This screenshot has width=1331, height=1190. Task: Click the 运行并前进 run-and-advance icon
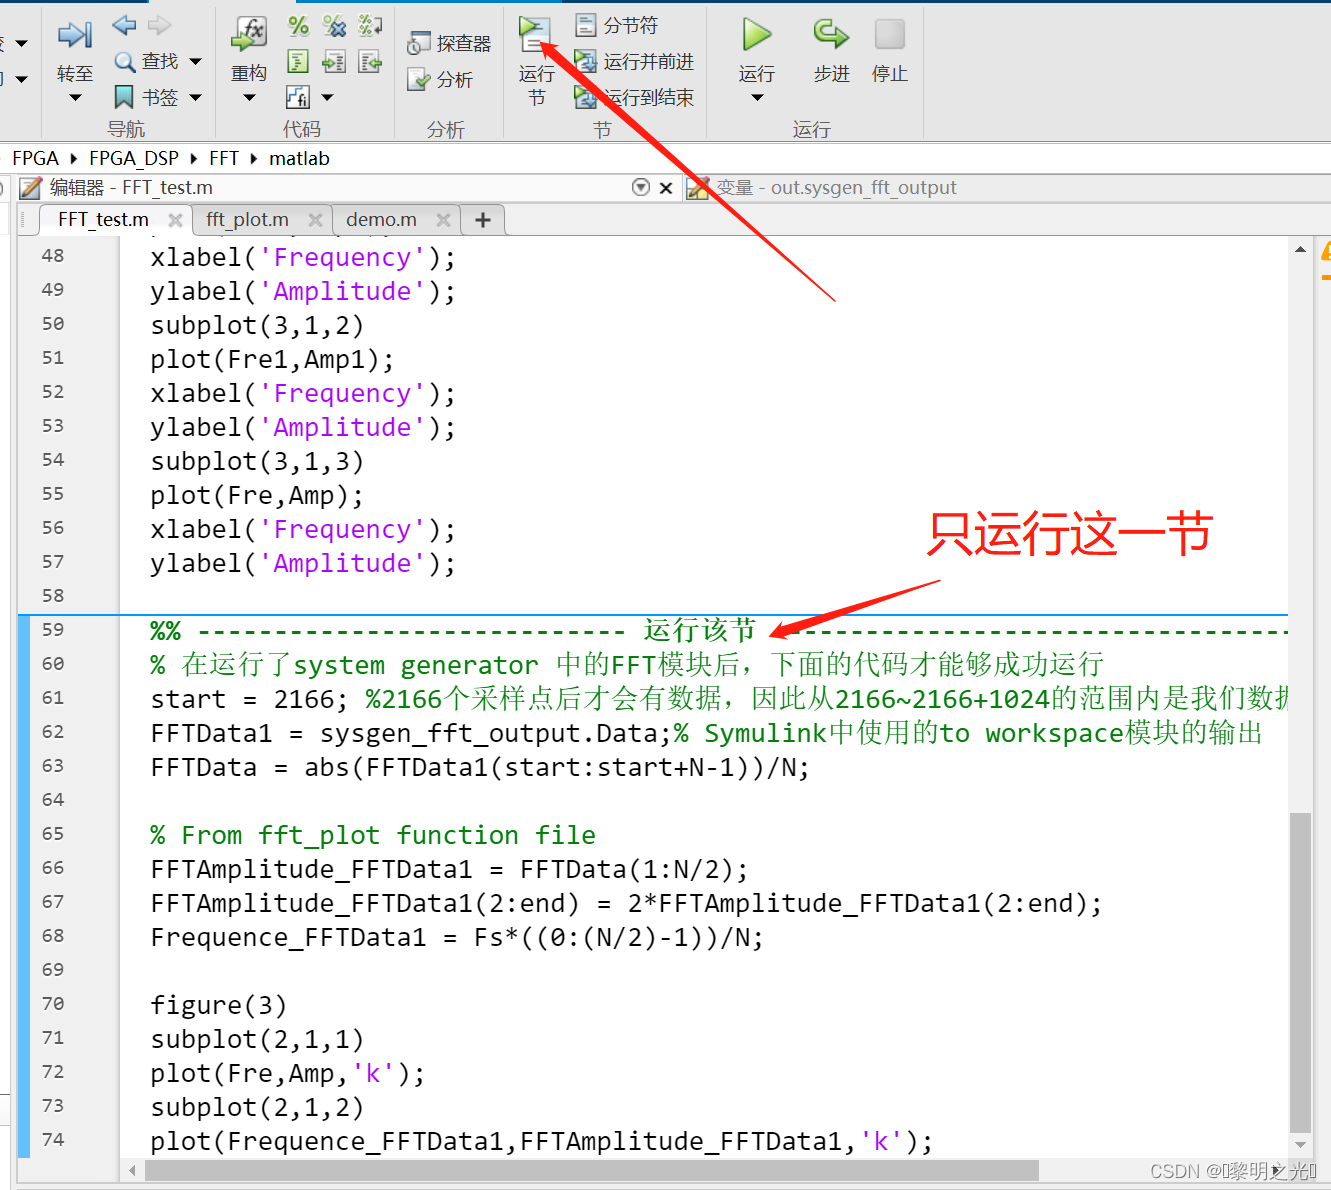(636, 61)
